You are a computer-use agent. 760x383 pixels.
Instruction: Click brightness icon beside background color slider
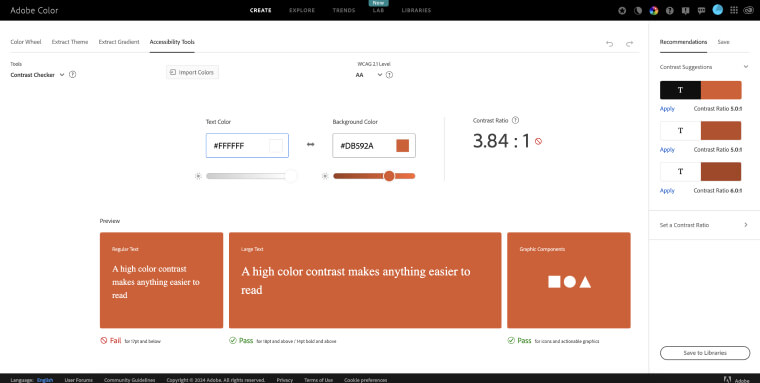point(325,176)
